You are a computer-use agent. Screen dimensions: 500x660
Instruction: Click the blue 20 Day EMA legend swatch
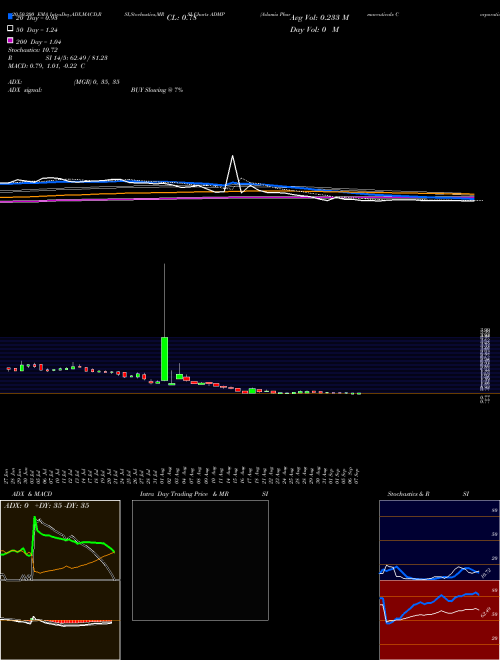[x=10, y=16]
